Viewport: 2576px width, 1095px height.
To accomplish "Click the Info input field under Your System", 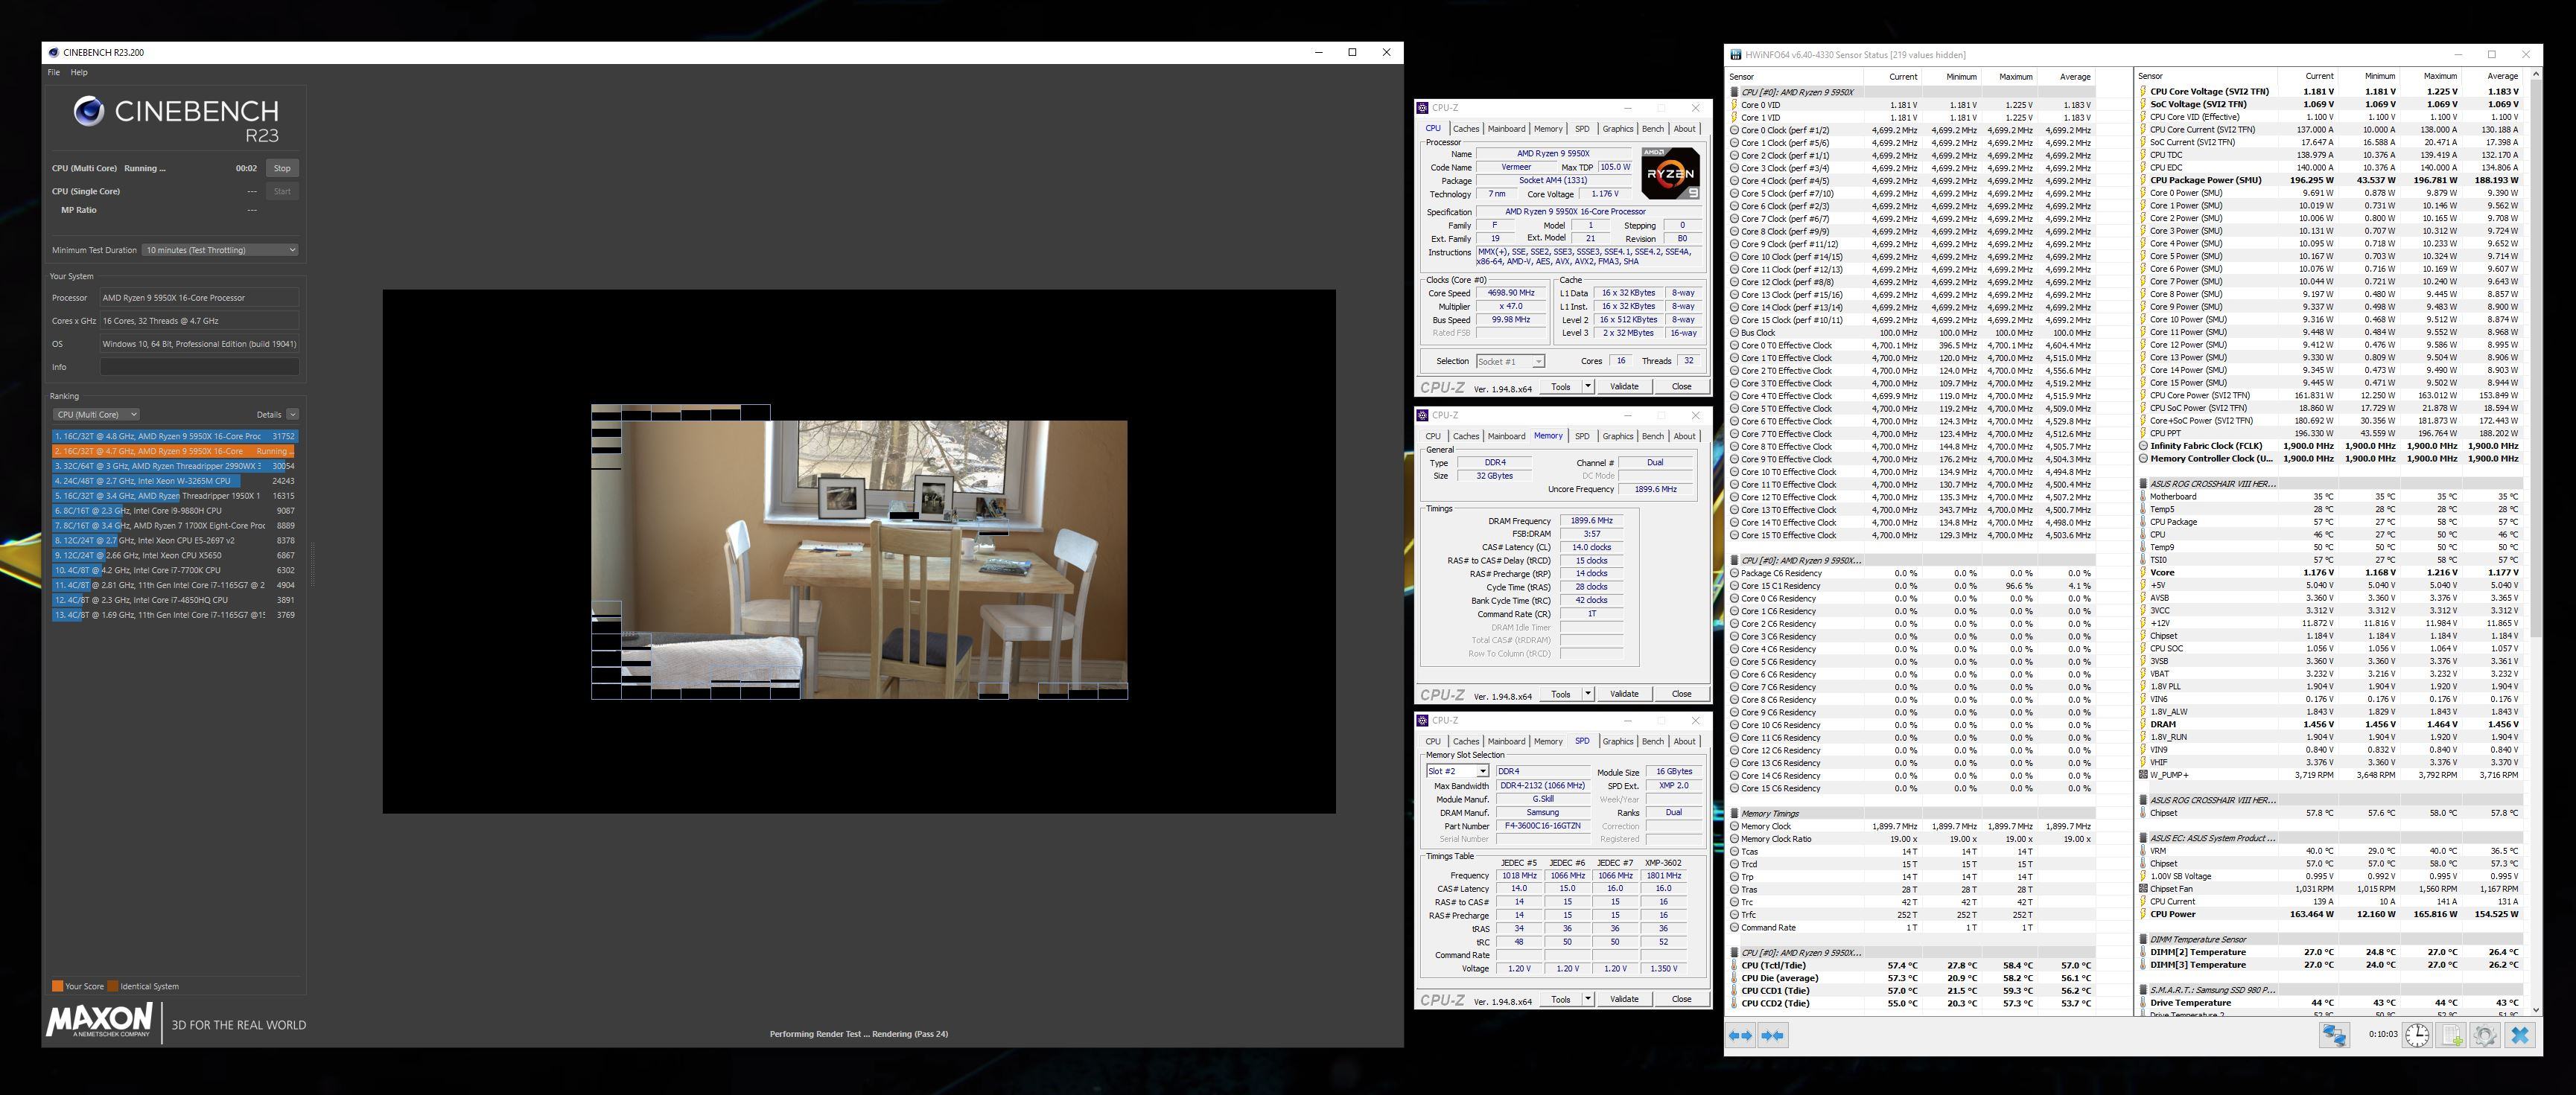I will (199, 367).
